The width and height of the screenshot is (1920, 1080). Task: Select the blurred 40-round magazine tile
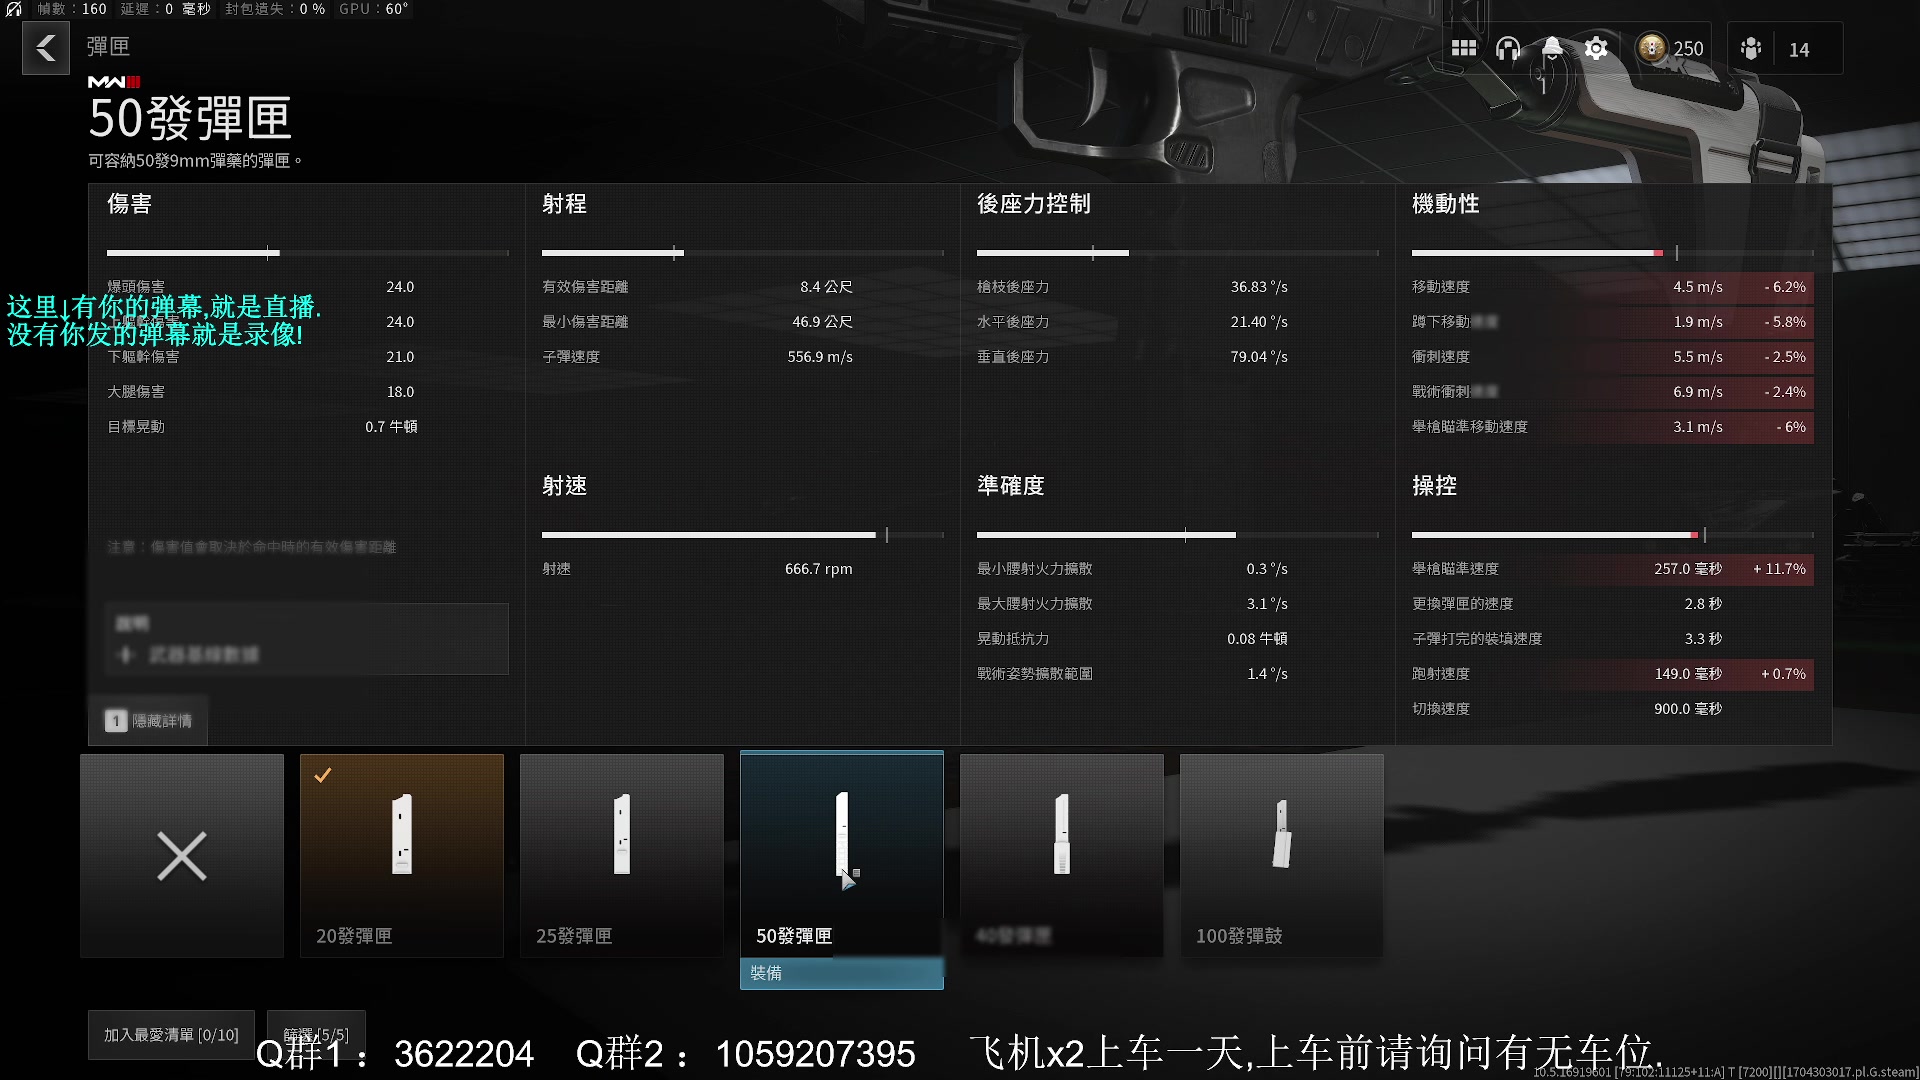pyautogui.click(x=1062, y=856)
